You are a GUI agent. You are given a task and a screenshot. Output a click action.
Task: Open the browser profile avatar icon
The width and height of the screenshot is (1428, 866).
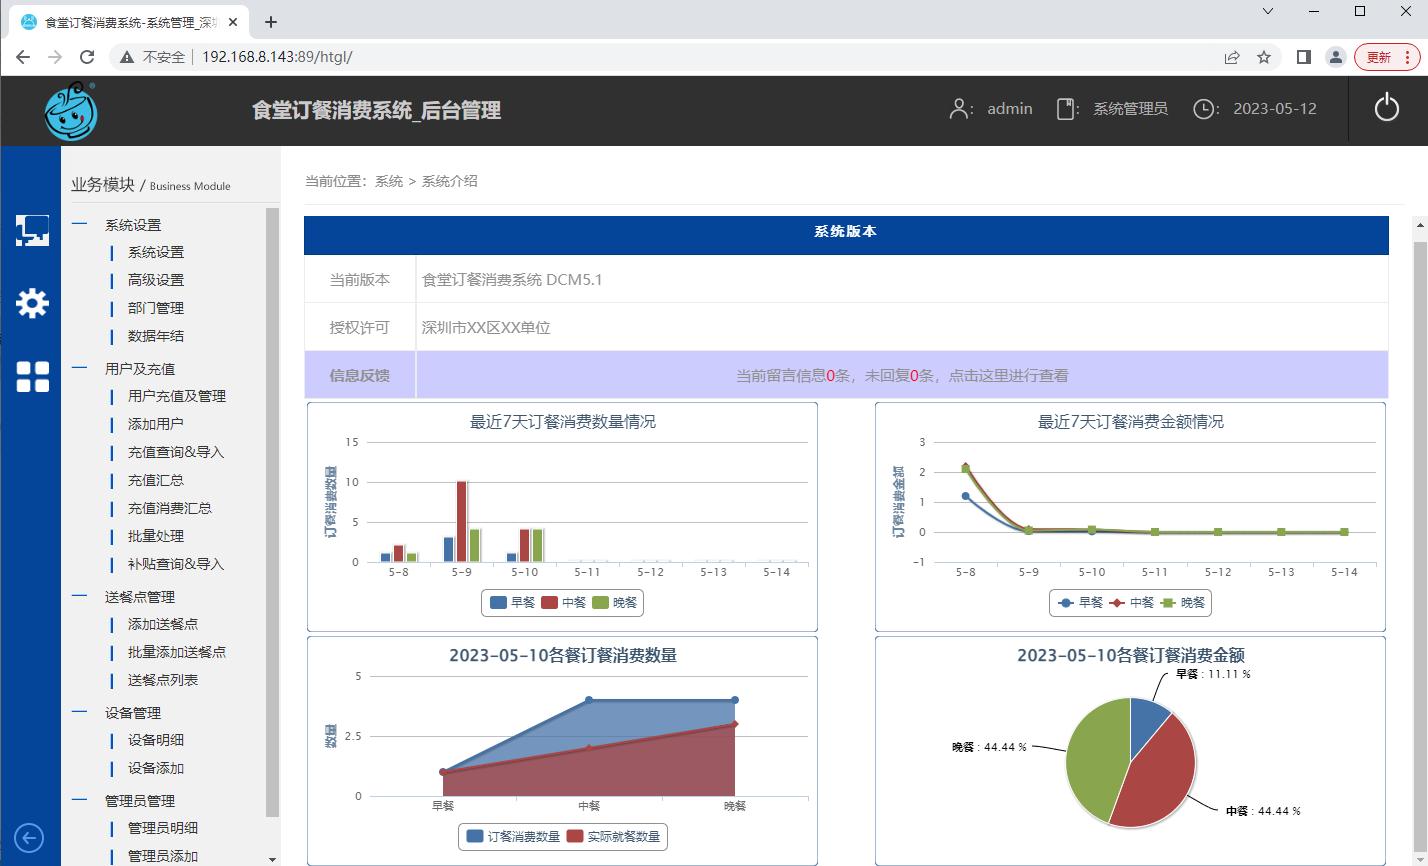coord(1335,57)
